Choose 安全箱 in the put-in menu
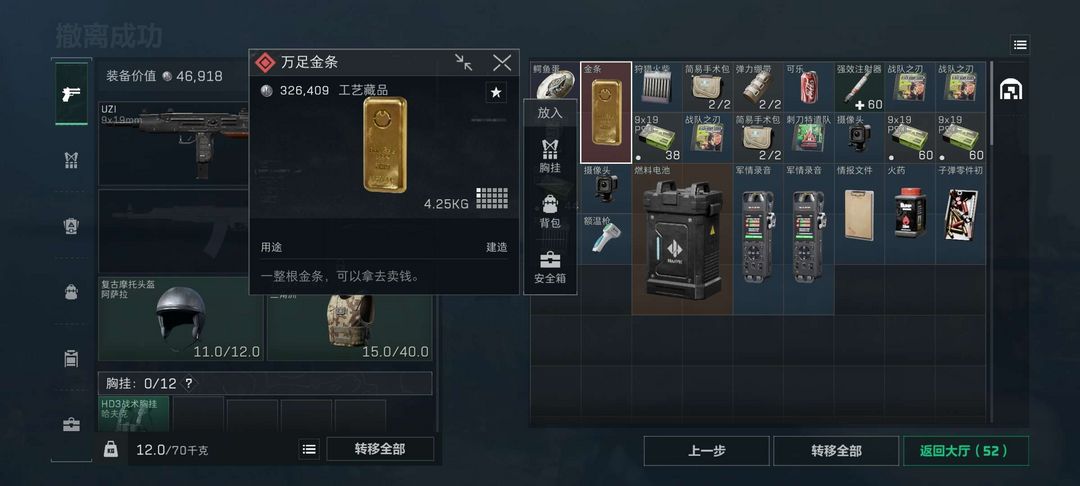 pyautogui.click(x=550, y=268)
